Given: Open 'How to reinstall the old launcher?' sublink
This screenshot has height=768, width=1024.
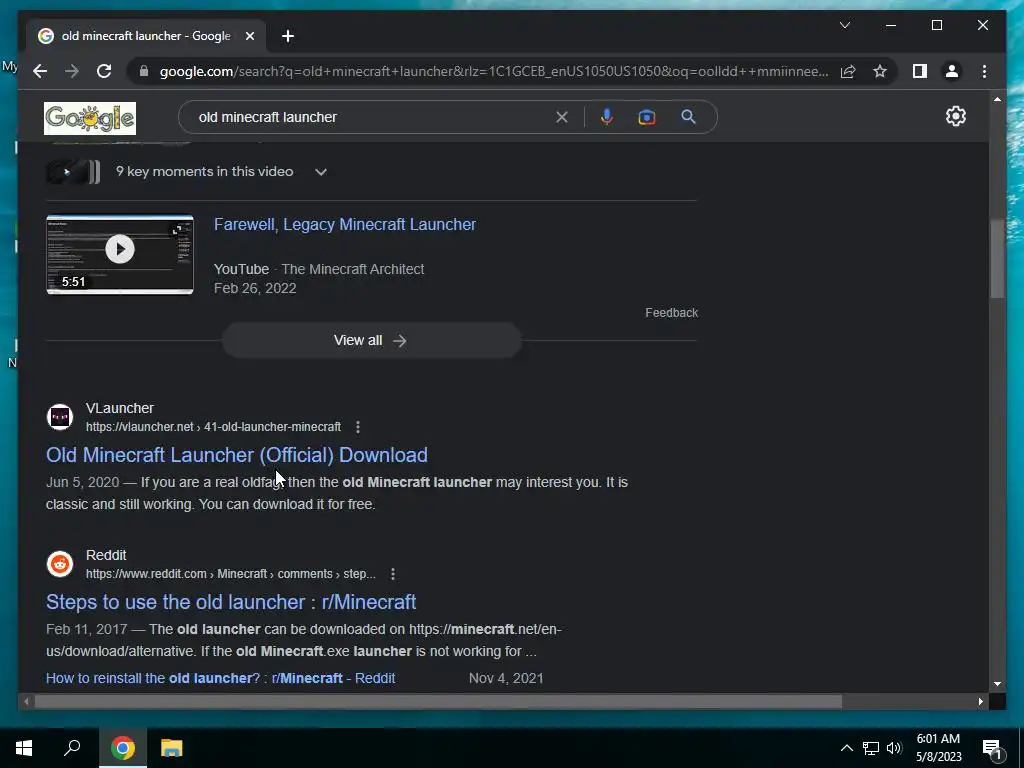Looking at the screenshot, I should click(x=220, y=678).
